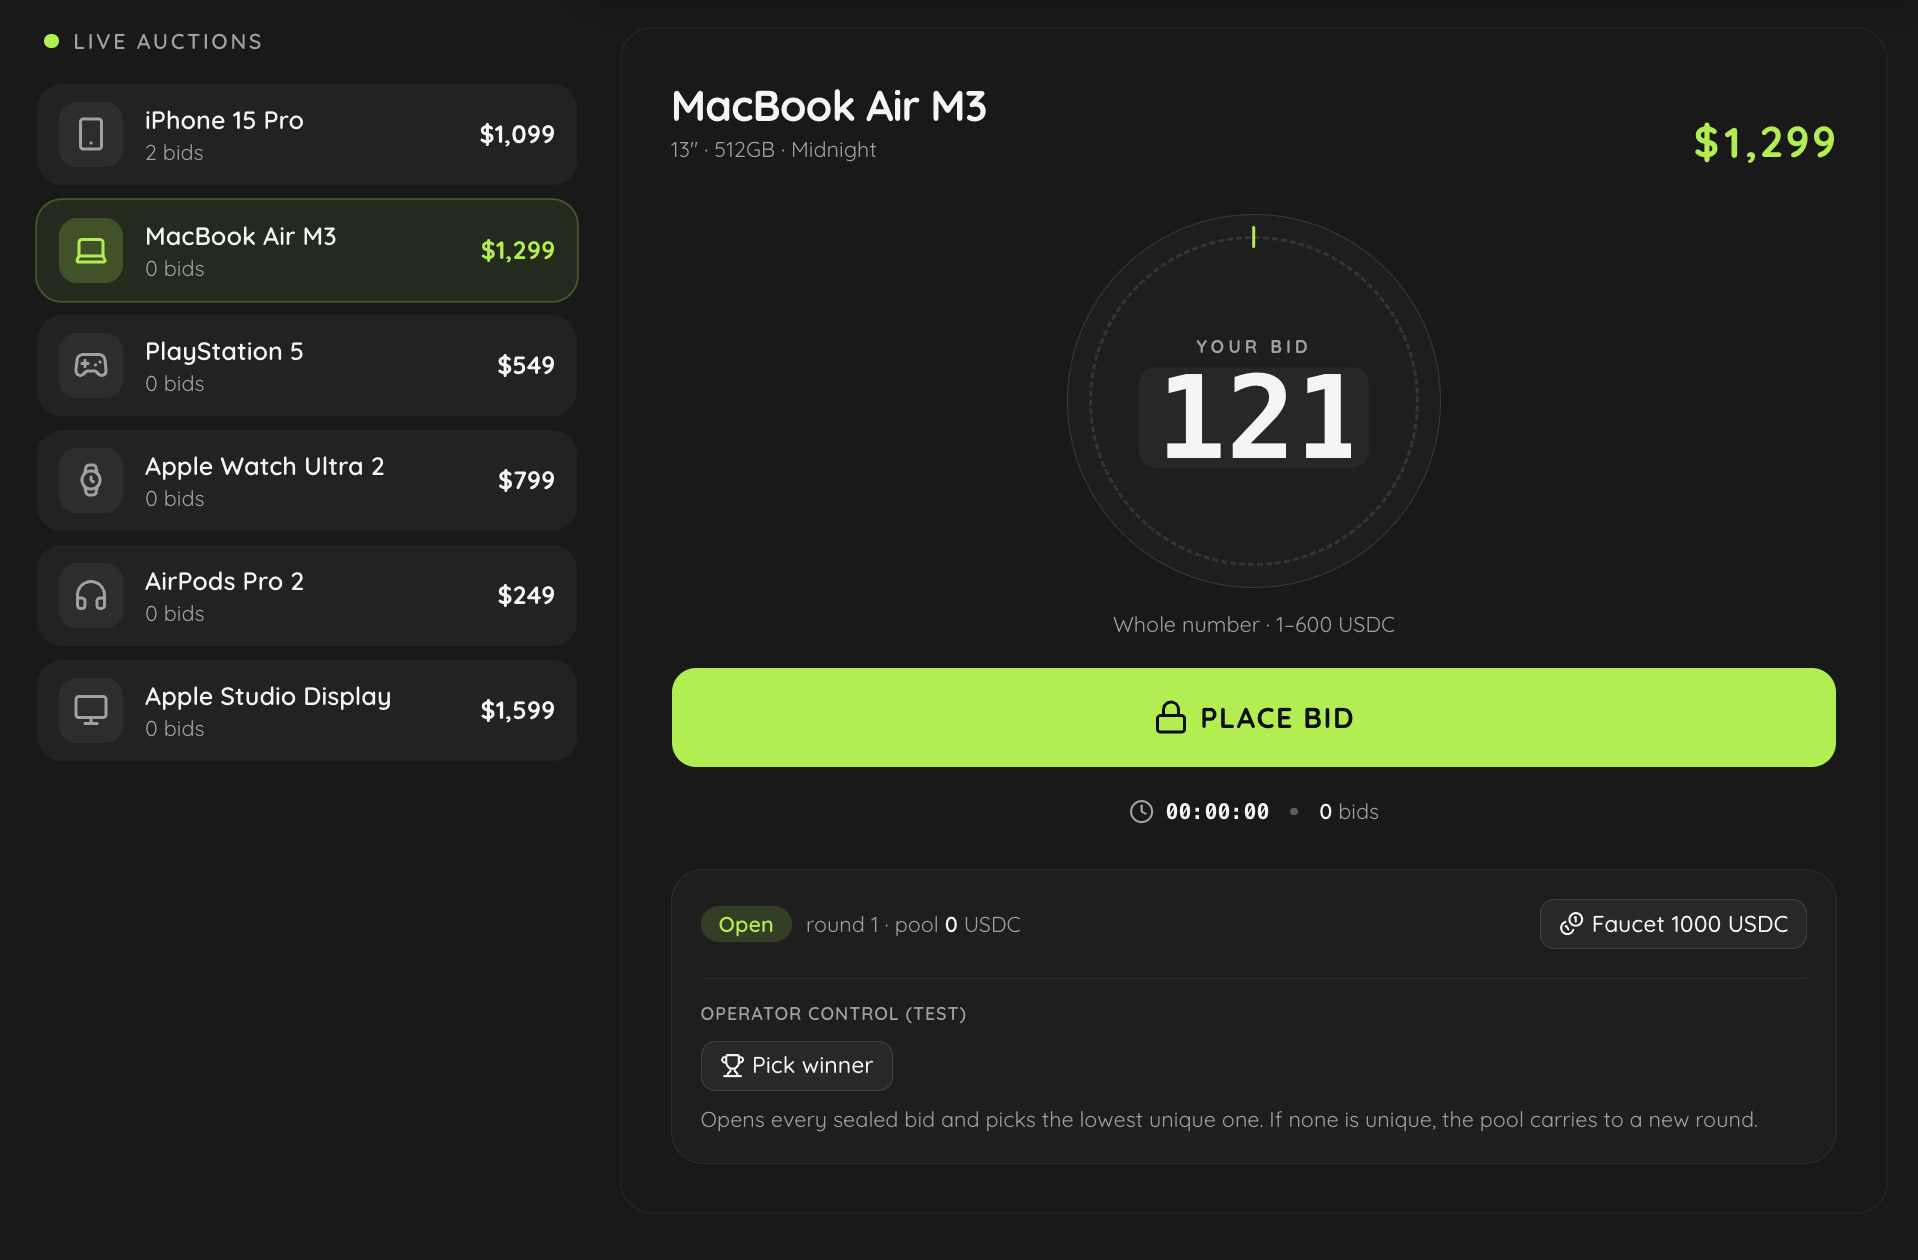Click the $1,599 Studio Display price

(x=517, y=710)
